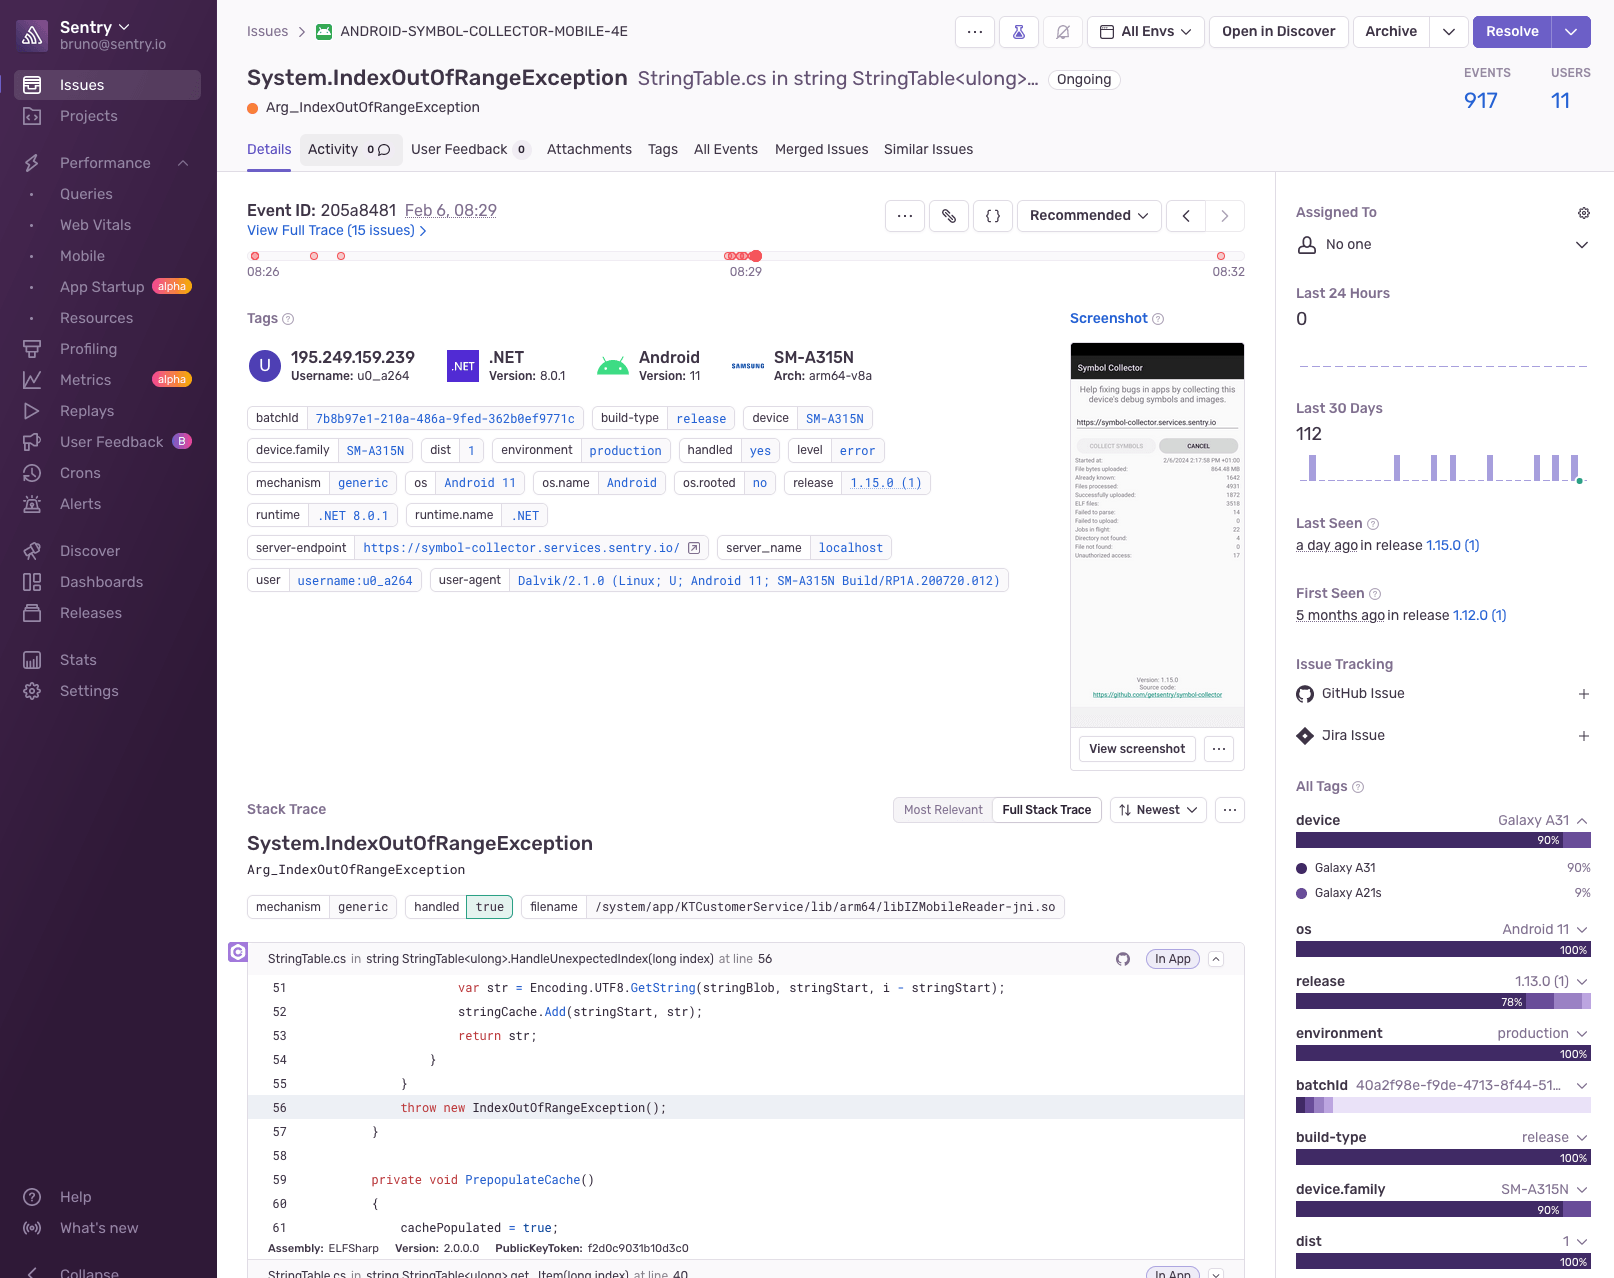The image size is (1614, 1278).
Task: Open GitHub source icon on StringTable.cs frame
Action: [x=1123, y=959]
